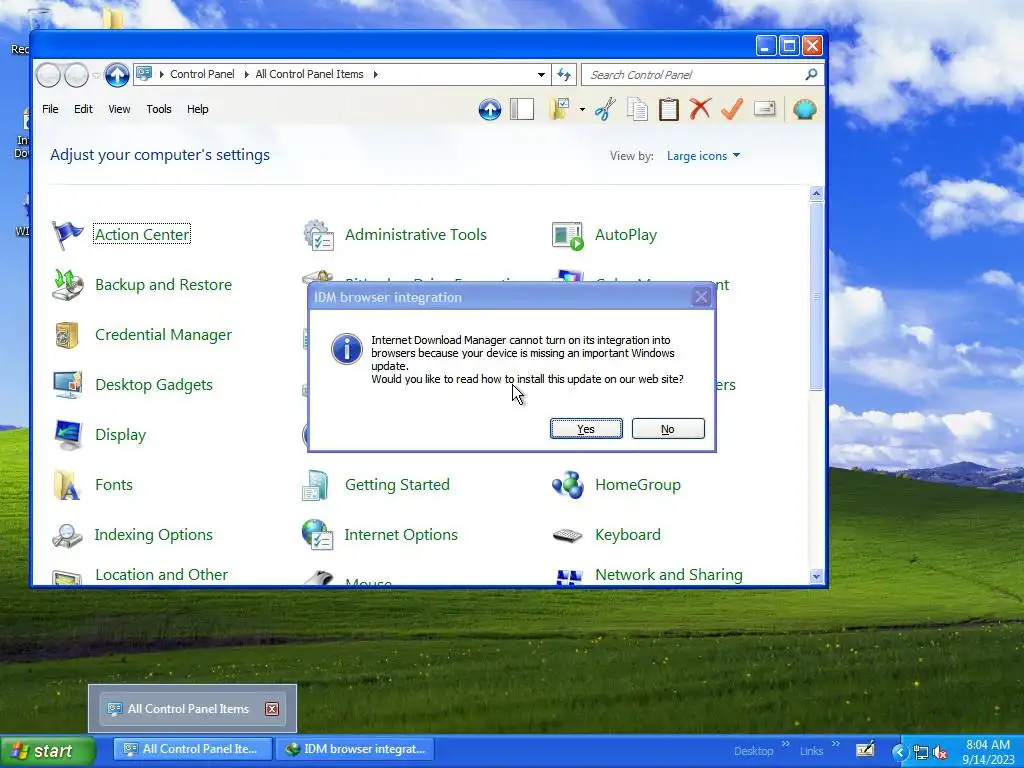Open the View menu
The width and height of the screenshot is (1024, 768).
pos(119,109)
